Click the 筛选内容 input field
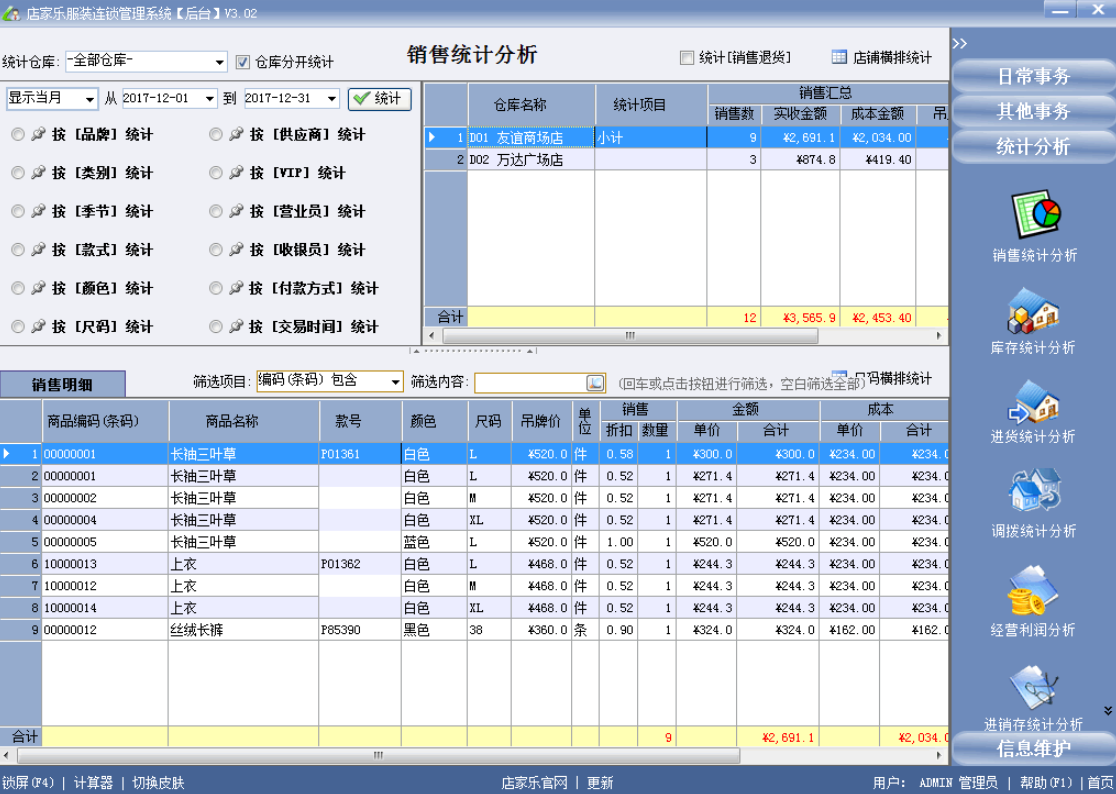This screenshot has height=794, width=1116. coord(528,383)
